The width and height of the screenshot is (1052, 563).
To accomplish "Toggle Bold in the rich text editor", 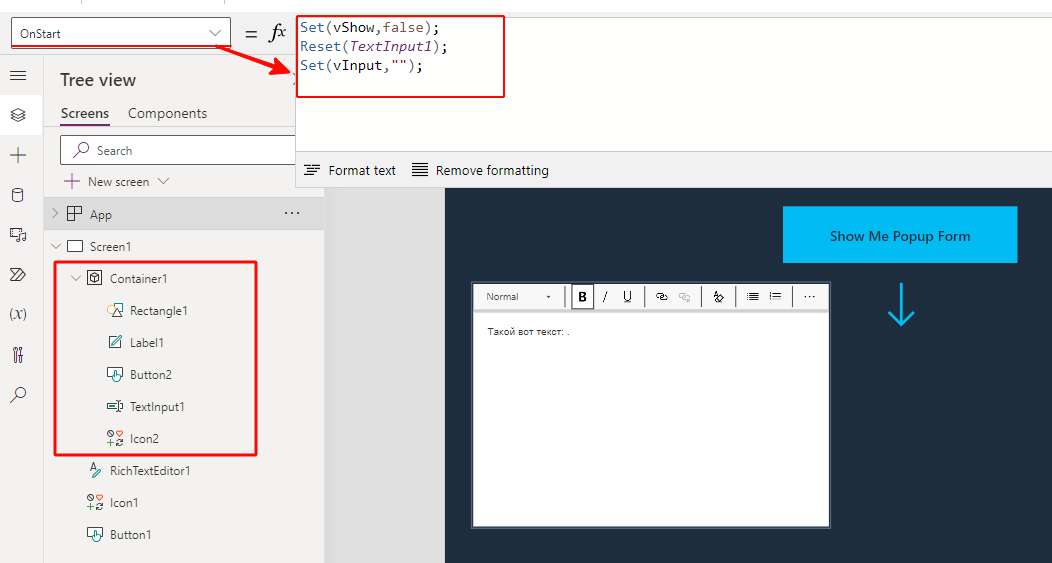I will point(582,297).
